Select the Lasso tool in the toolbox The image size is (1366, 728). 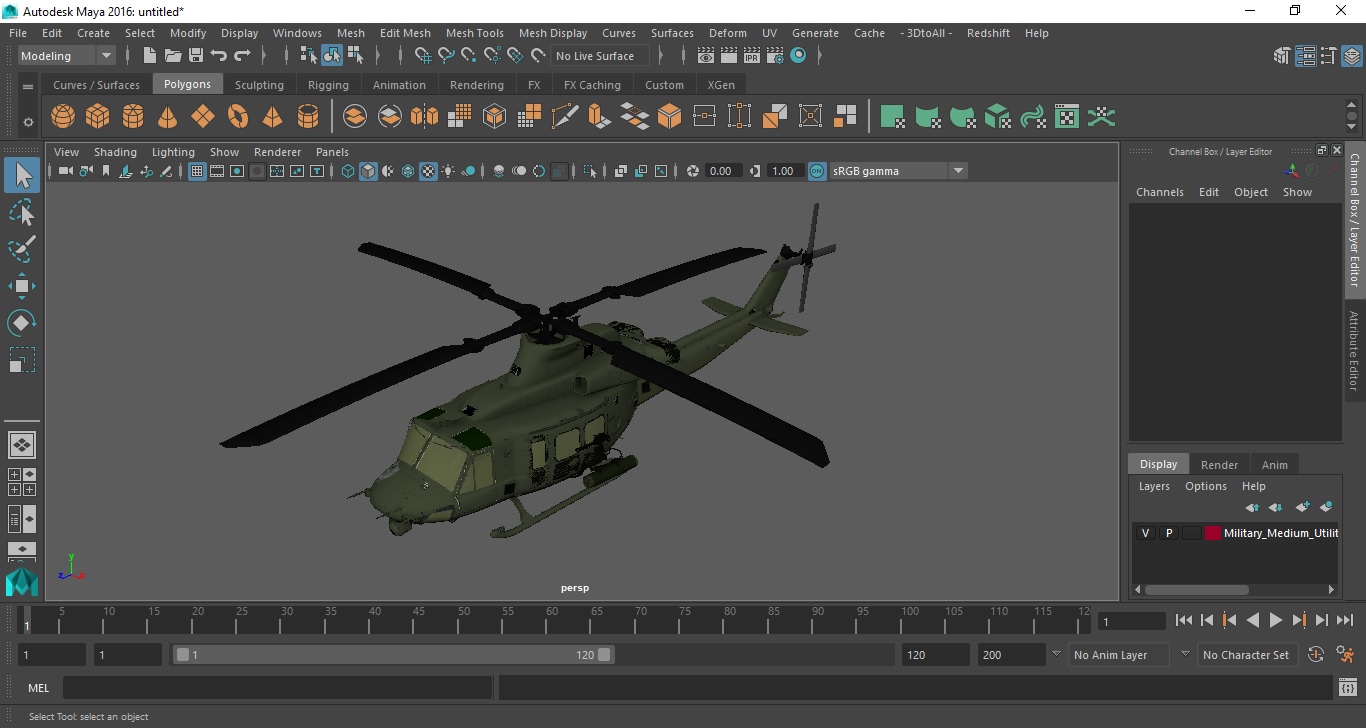[x=22, y=212]
